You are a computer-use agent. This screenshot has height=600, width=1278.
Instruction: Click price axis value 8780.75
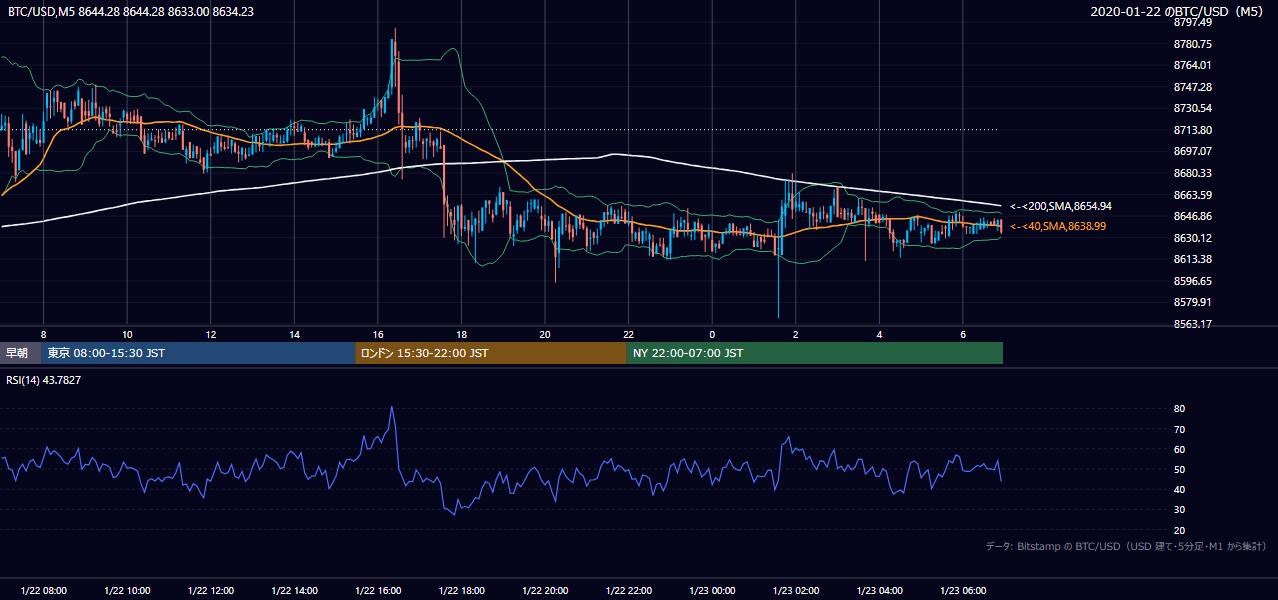tap(1193, 44)
